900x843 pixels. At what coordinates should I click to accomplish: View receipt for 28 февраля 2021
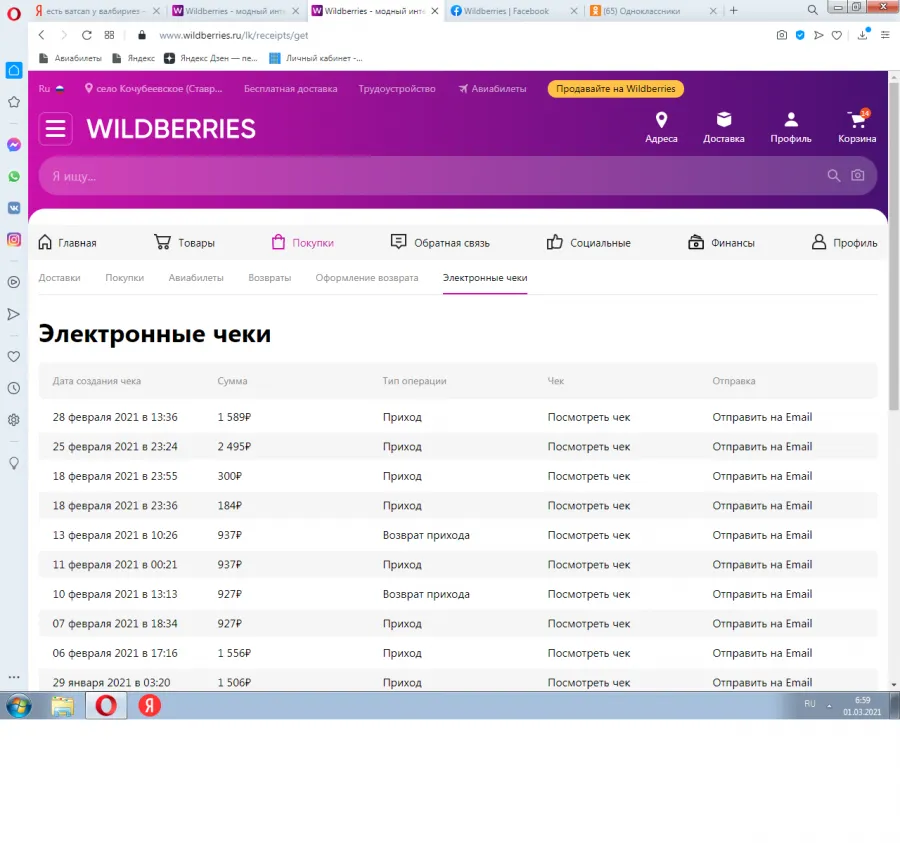pyautogui.click(x=589, y=417)
